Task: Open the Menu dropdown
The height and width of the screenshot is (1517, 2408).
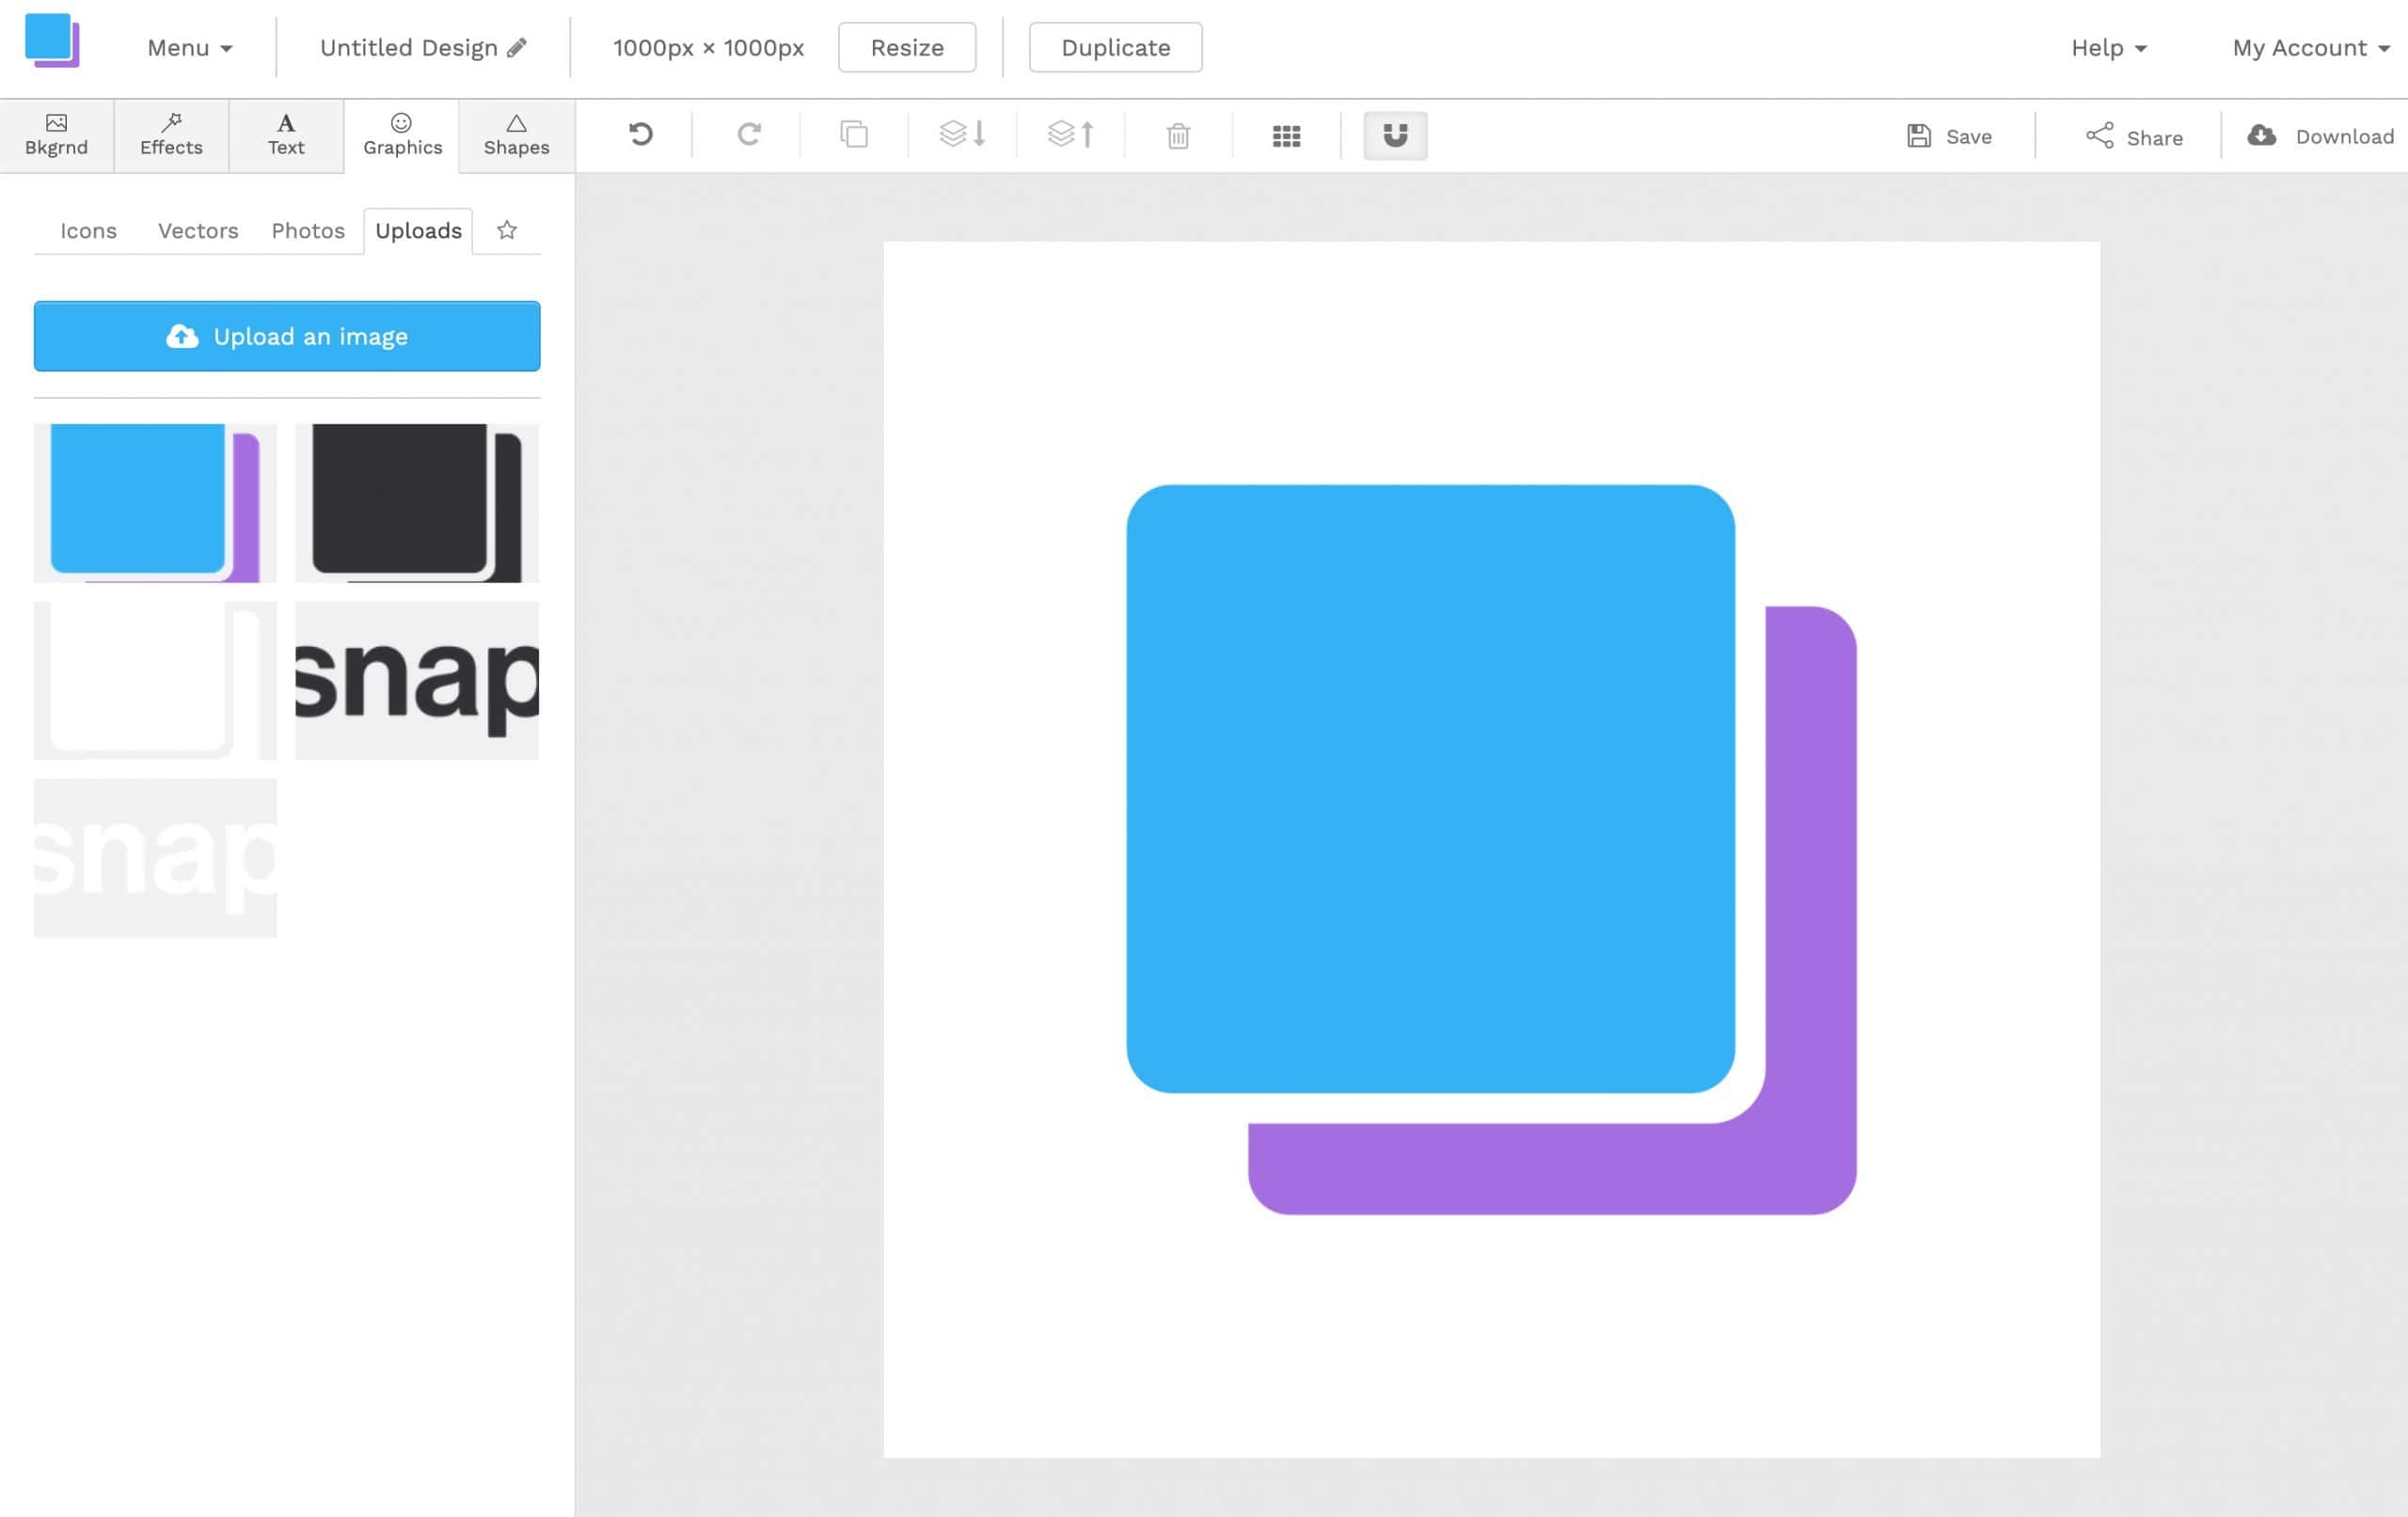Action: pyautogui.click(x=189, y=47)
